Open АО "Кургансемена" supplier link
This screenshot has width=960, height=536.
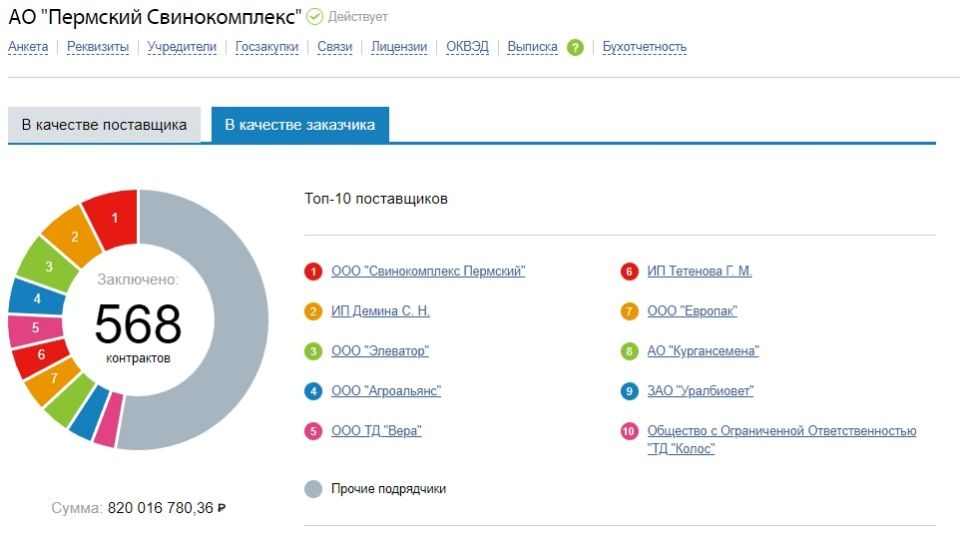pos(703,351)
